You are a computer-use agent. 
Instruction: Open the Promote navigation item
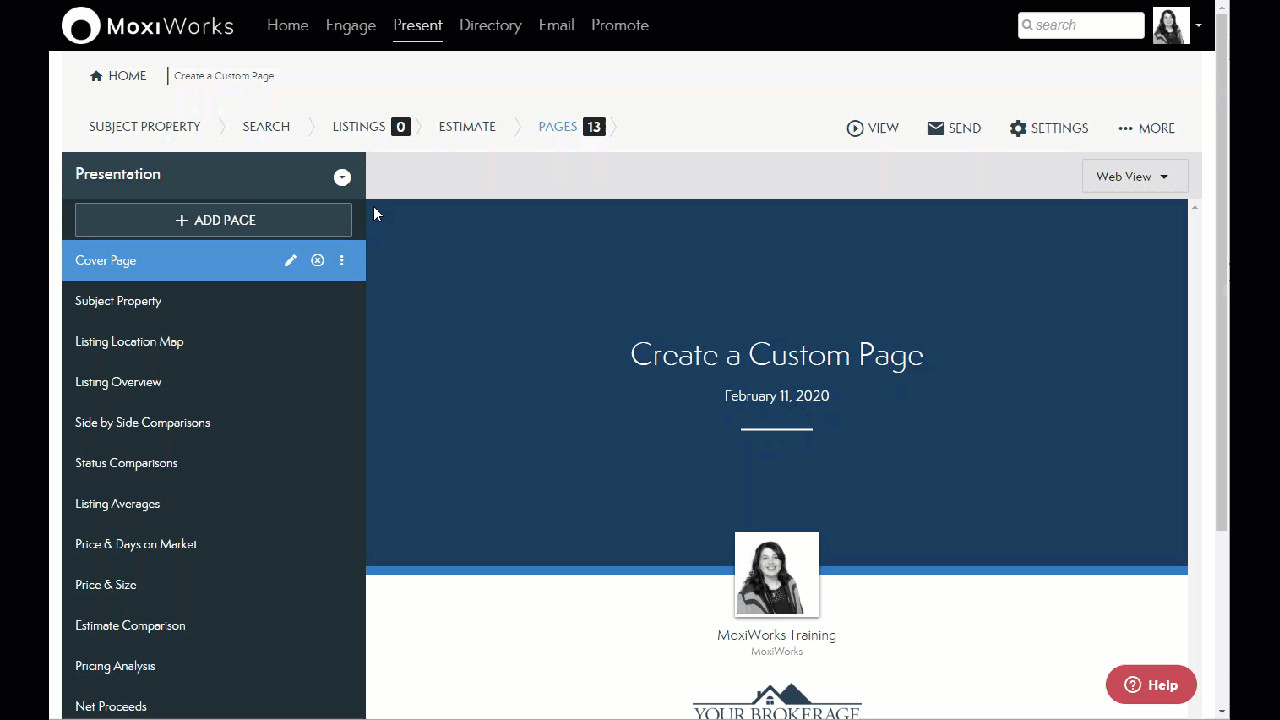click(x=620, y=25)
